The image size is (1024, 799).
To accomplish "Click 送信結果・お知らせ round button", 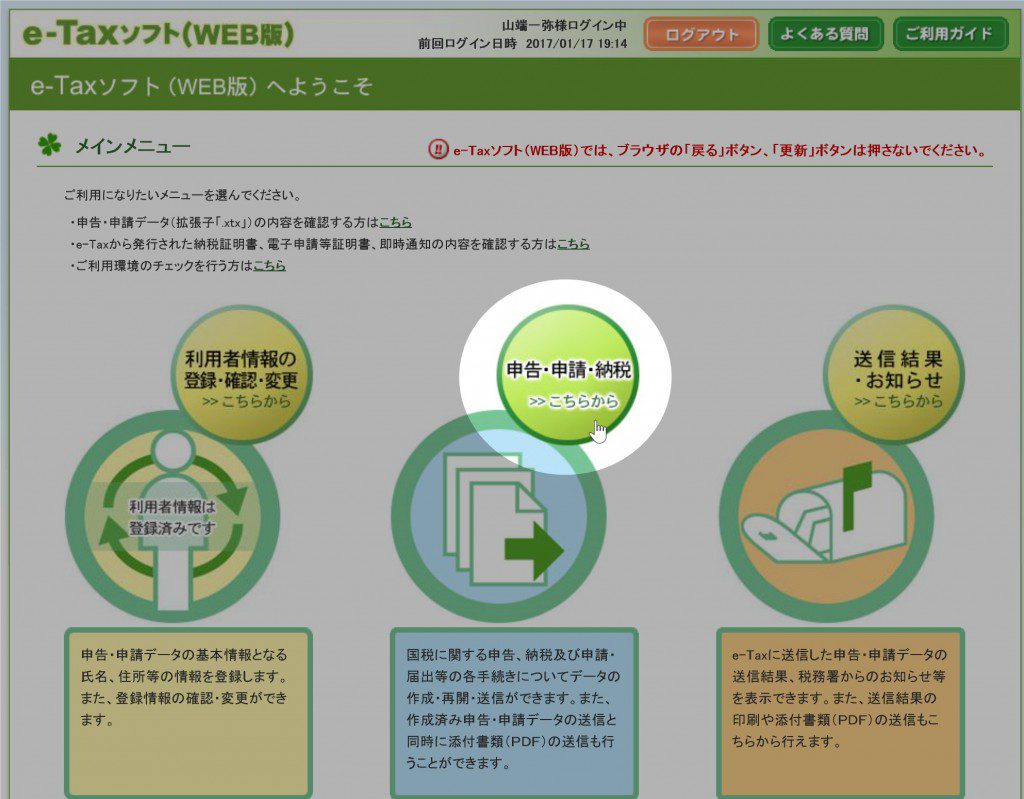I will (x=894, y=374).
